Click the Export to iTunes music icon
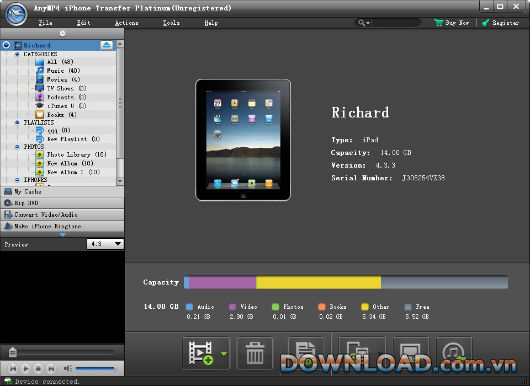The height and width of the screenshot is (386, 530). coord(454,353)
